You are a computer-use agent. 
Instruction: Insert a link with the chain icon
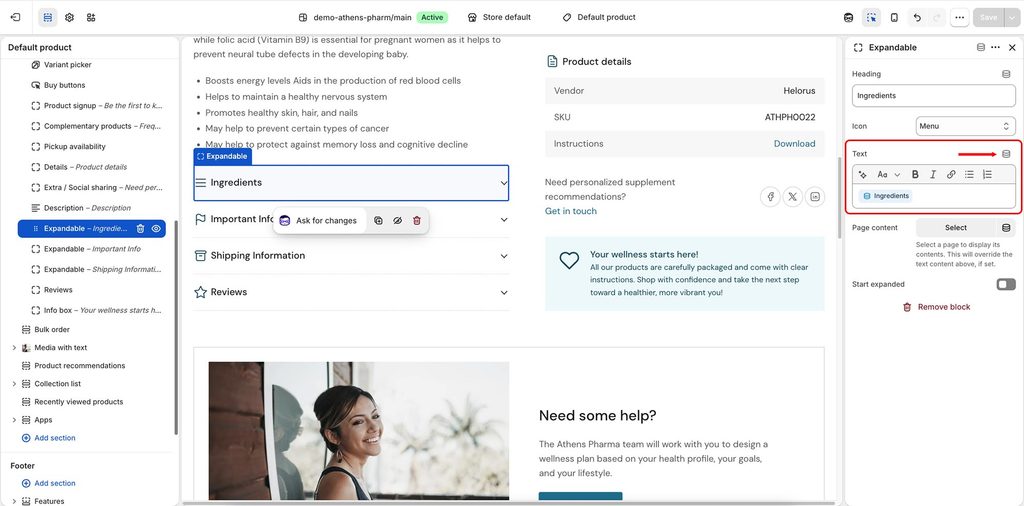(x=951, y=174)
